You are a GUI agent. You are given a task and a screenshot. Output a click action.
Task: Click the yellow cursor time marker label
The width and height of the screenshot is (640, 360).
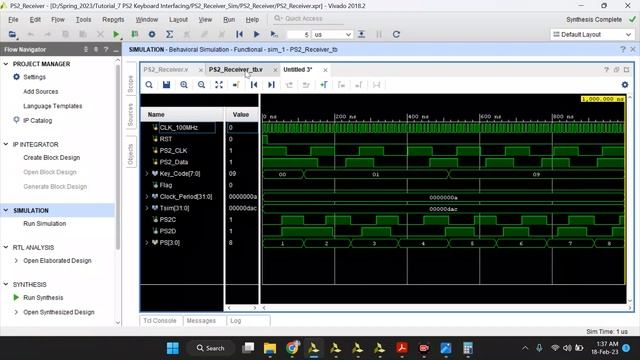click(x=603, y=99)
